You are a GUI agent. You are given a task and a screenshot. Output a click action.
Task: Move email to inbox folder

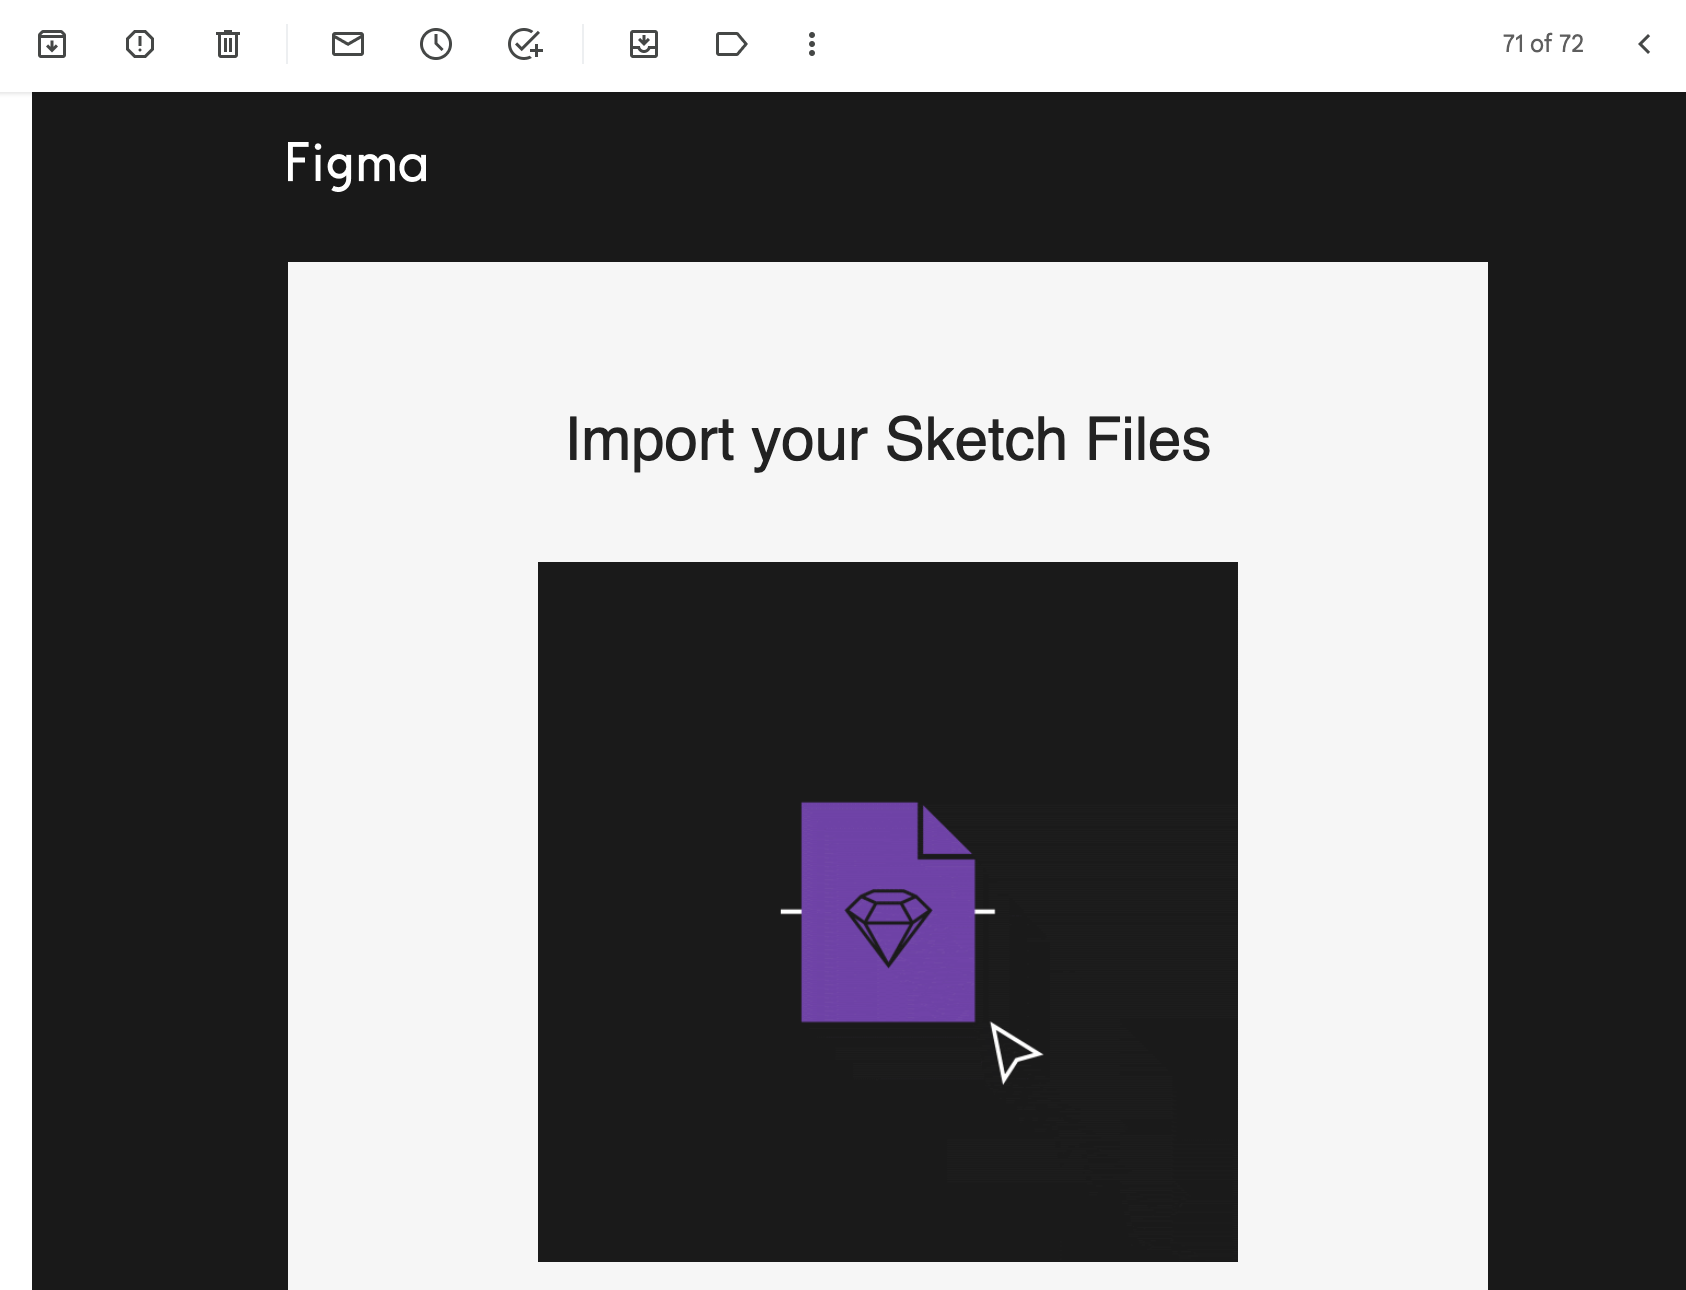(x=644, y=44)
